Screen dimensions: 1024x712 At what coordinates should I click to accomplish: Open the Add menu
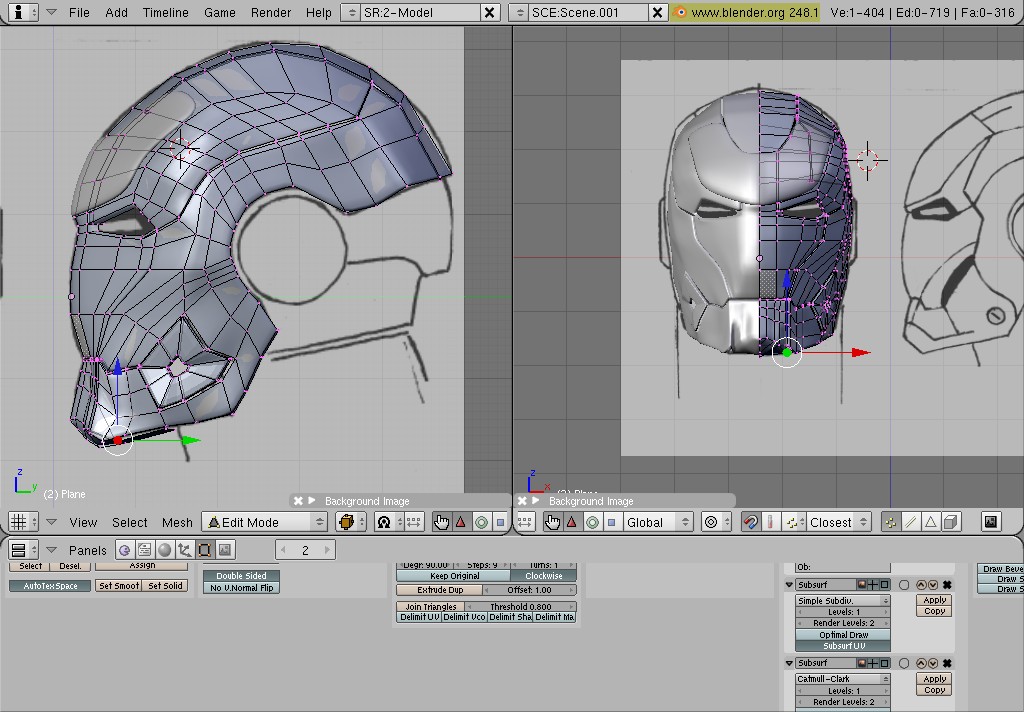pyautogui.click(x=116, y=12)
